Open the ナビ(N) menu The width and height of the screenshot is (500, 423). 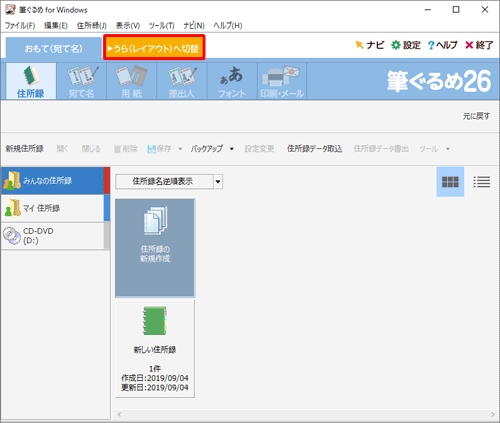tap(194, 26)
